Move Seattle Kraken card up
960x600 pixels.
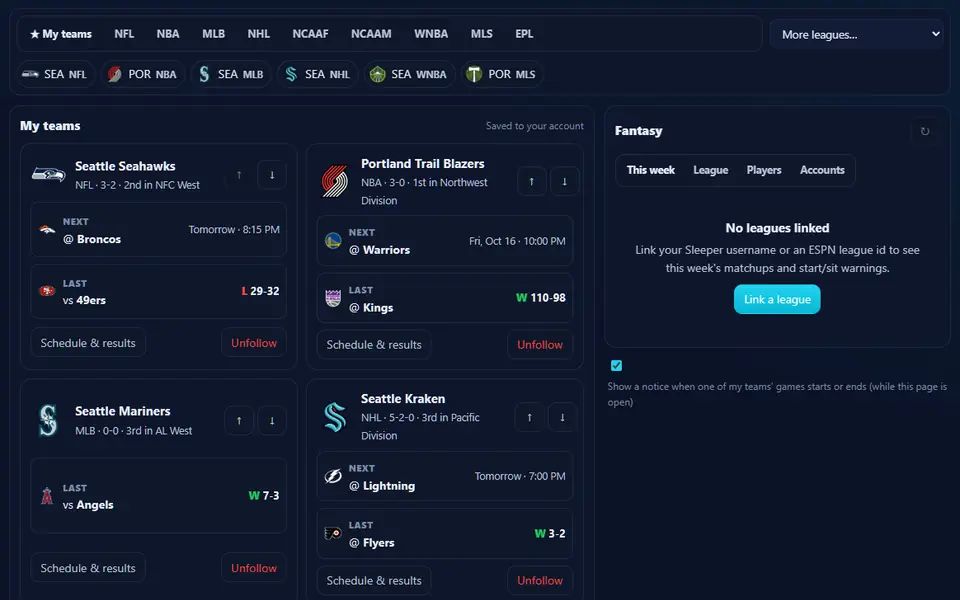click(x=530, y=418)
